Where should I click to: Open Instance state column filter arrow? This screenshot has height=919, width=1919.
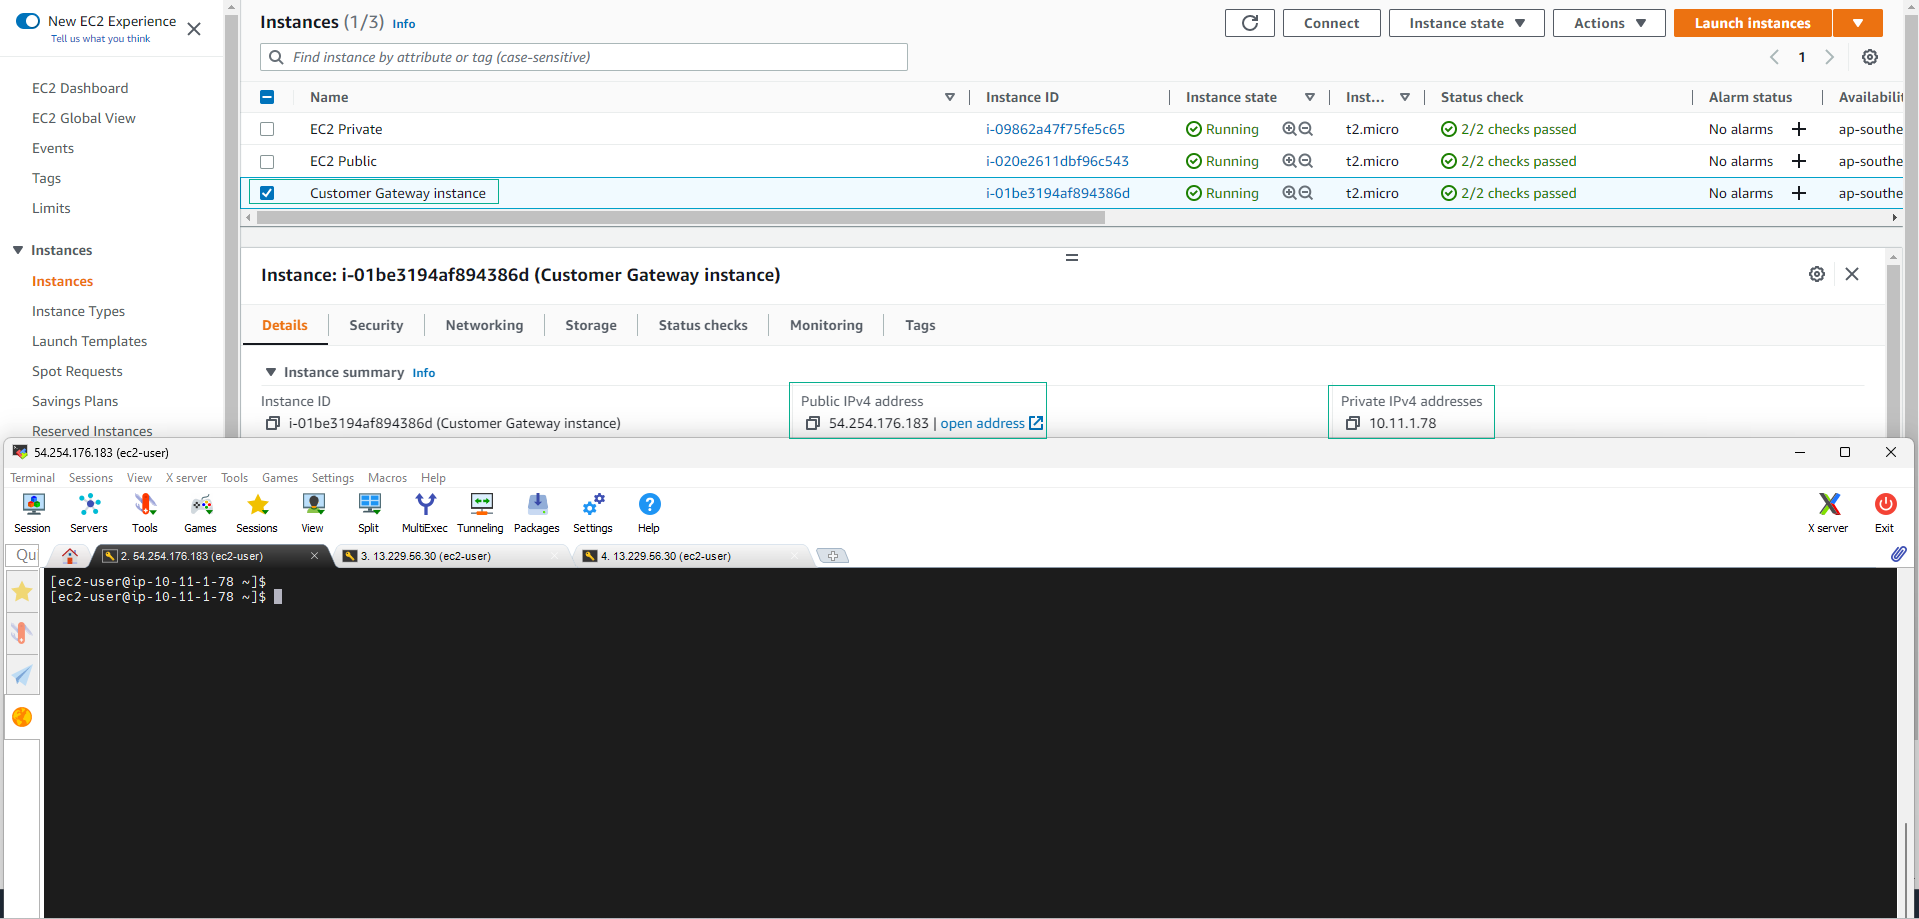[1310, 97]
